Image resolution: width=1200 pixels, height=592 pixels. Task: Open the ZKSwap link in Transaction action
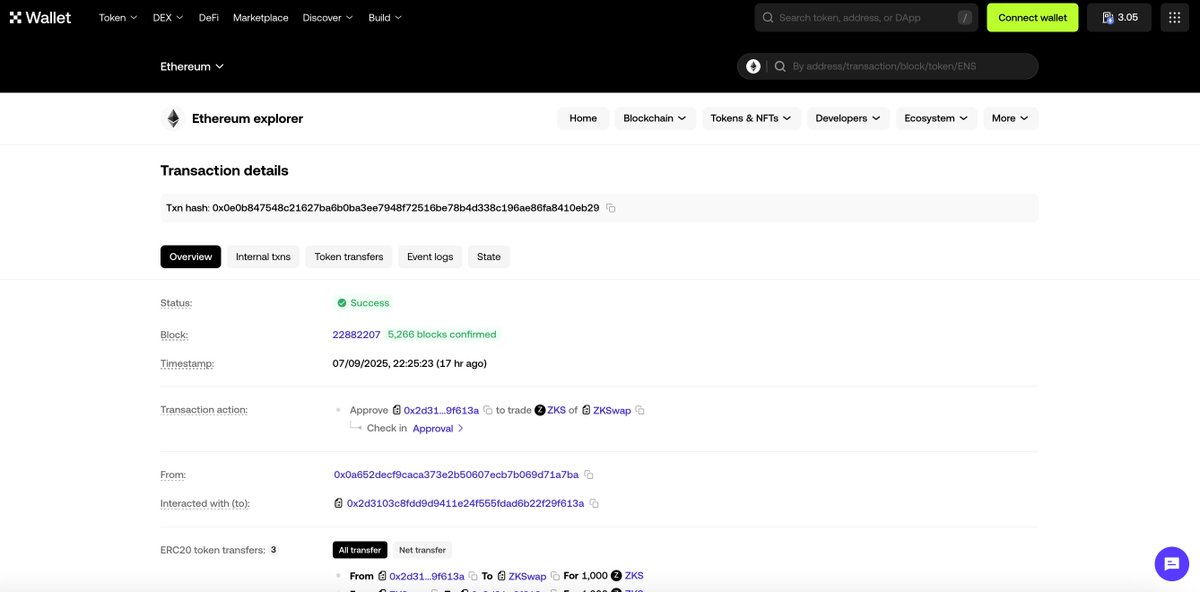point(612,410)
